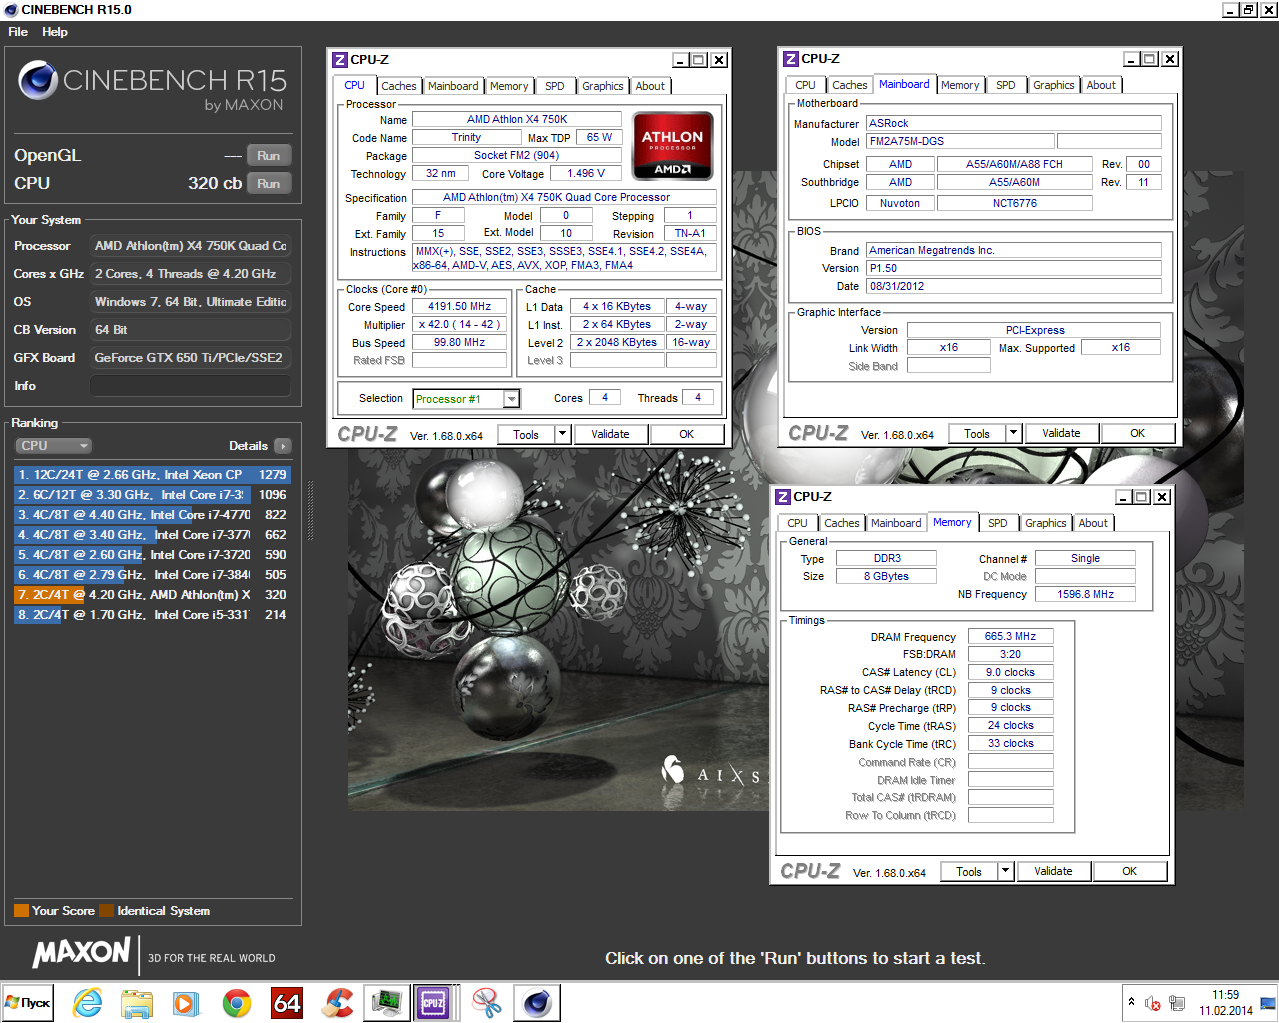1279x1023 pixels.
Task: Click OK in CPU-Z processor window
Action: (687, 435)
